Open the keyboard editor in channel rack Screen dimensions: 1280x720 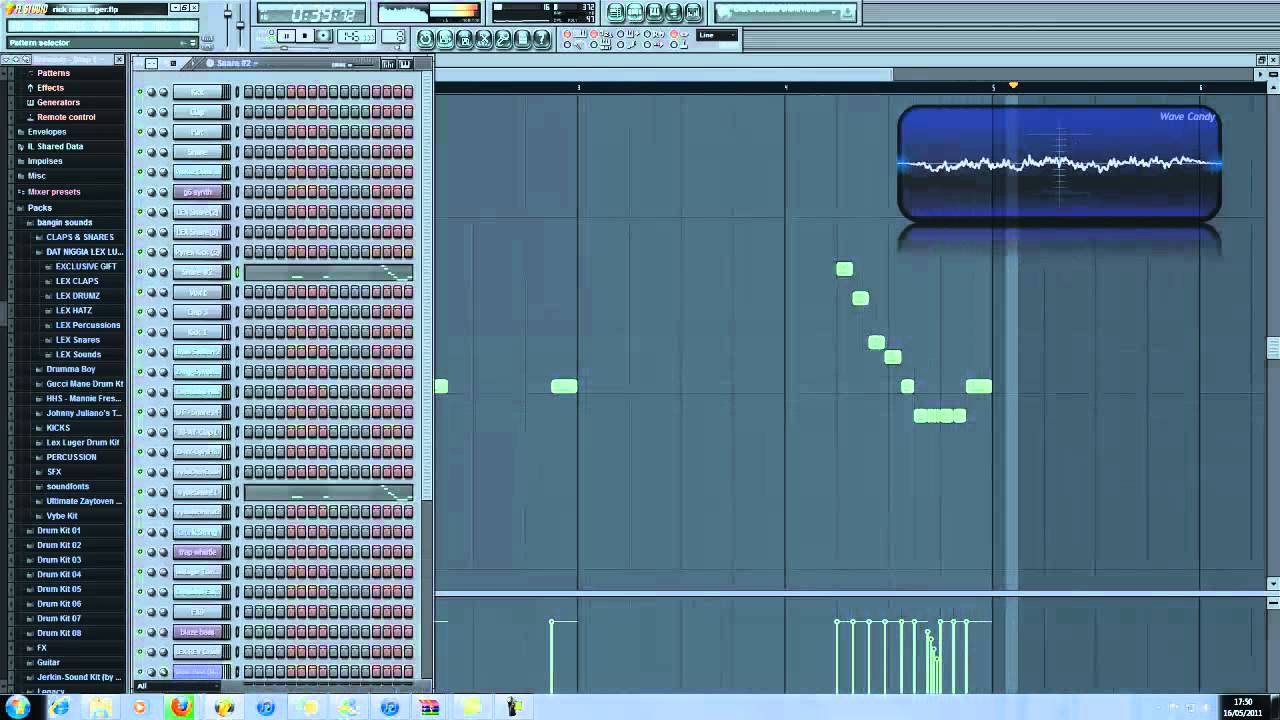pyautogui.click(x=405, y=64)
